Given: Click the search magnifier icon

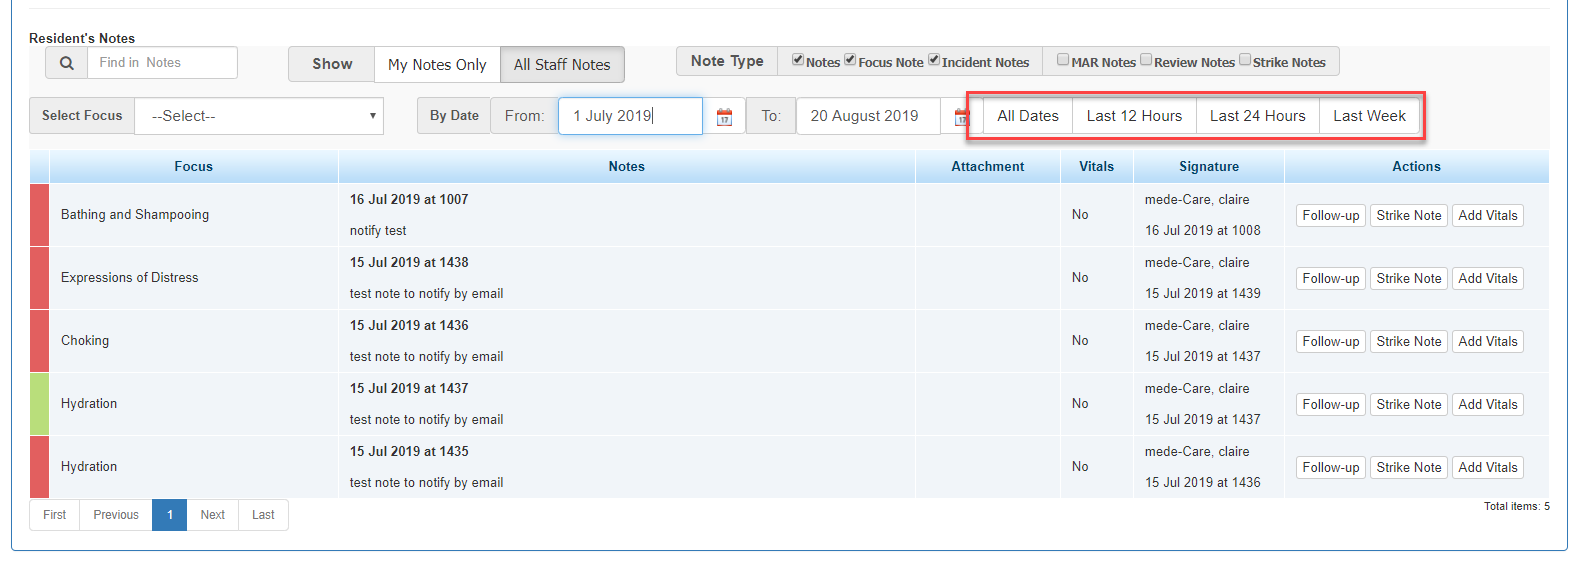Looking at the screenshot, I should click(66, 63).
